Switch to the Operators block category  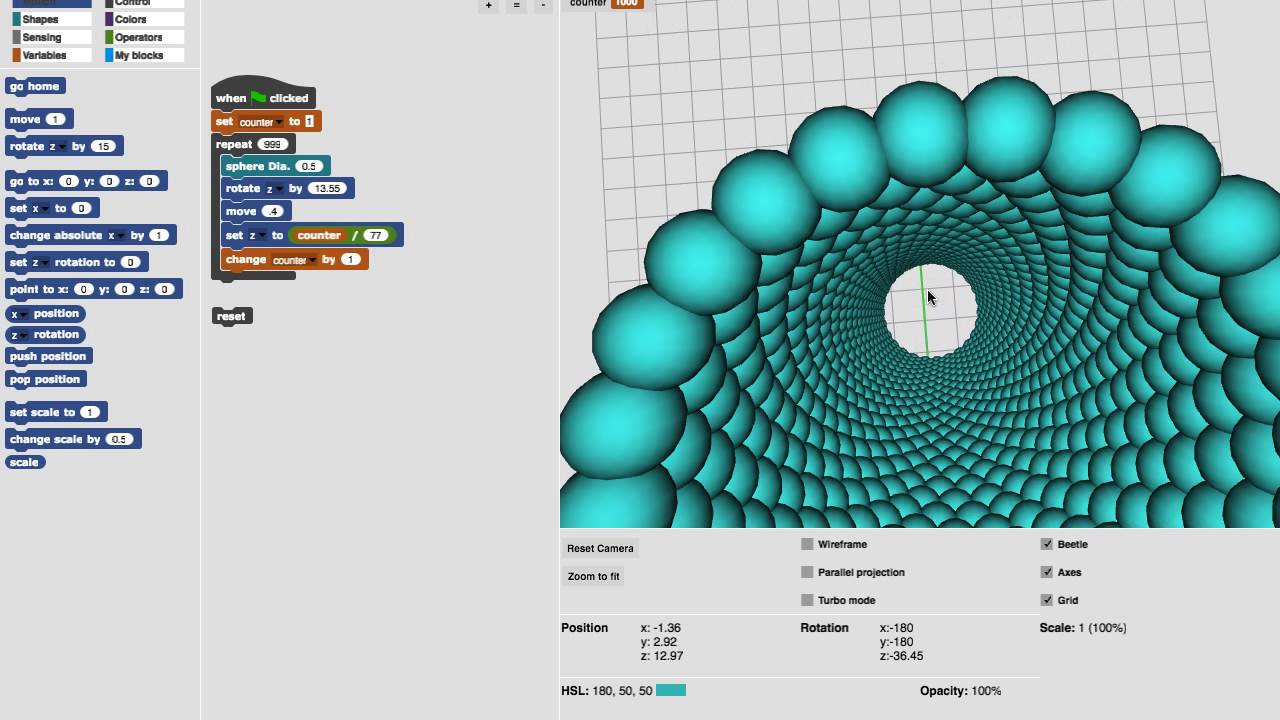(x=138, y=37)
